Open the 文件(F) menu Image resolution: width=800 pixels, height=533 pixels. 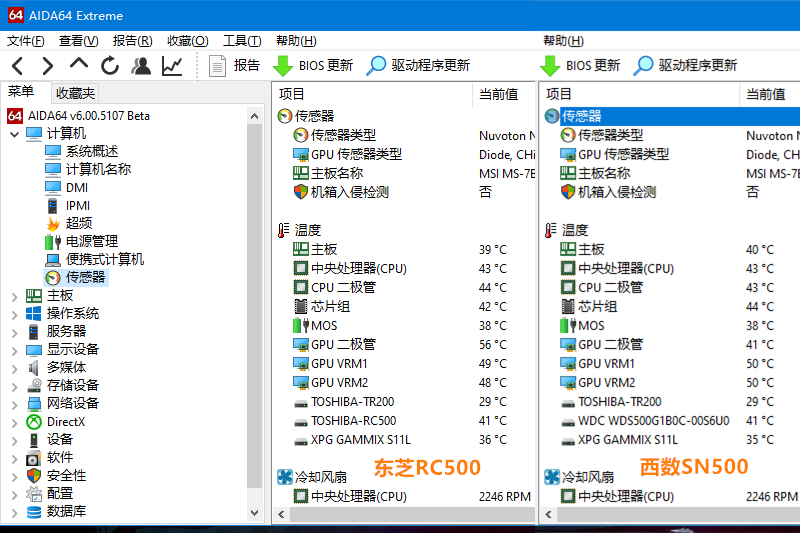coord(25,41)
